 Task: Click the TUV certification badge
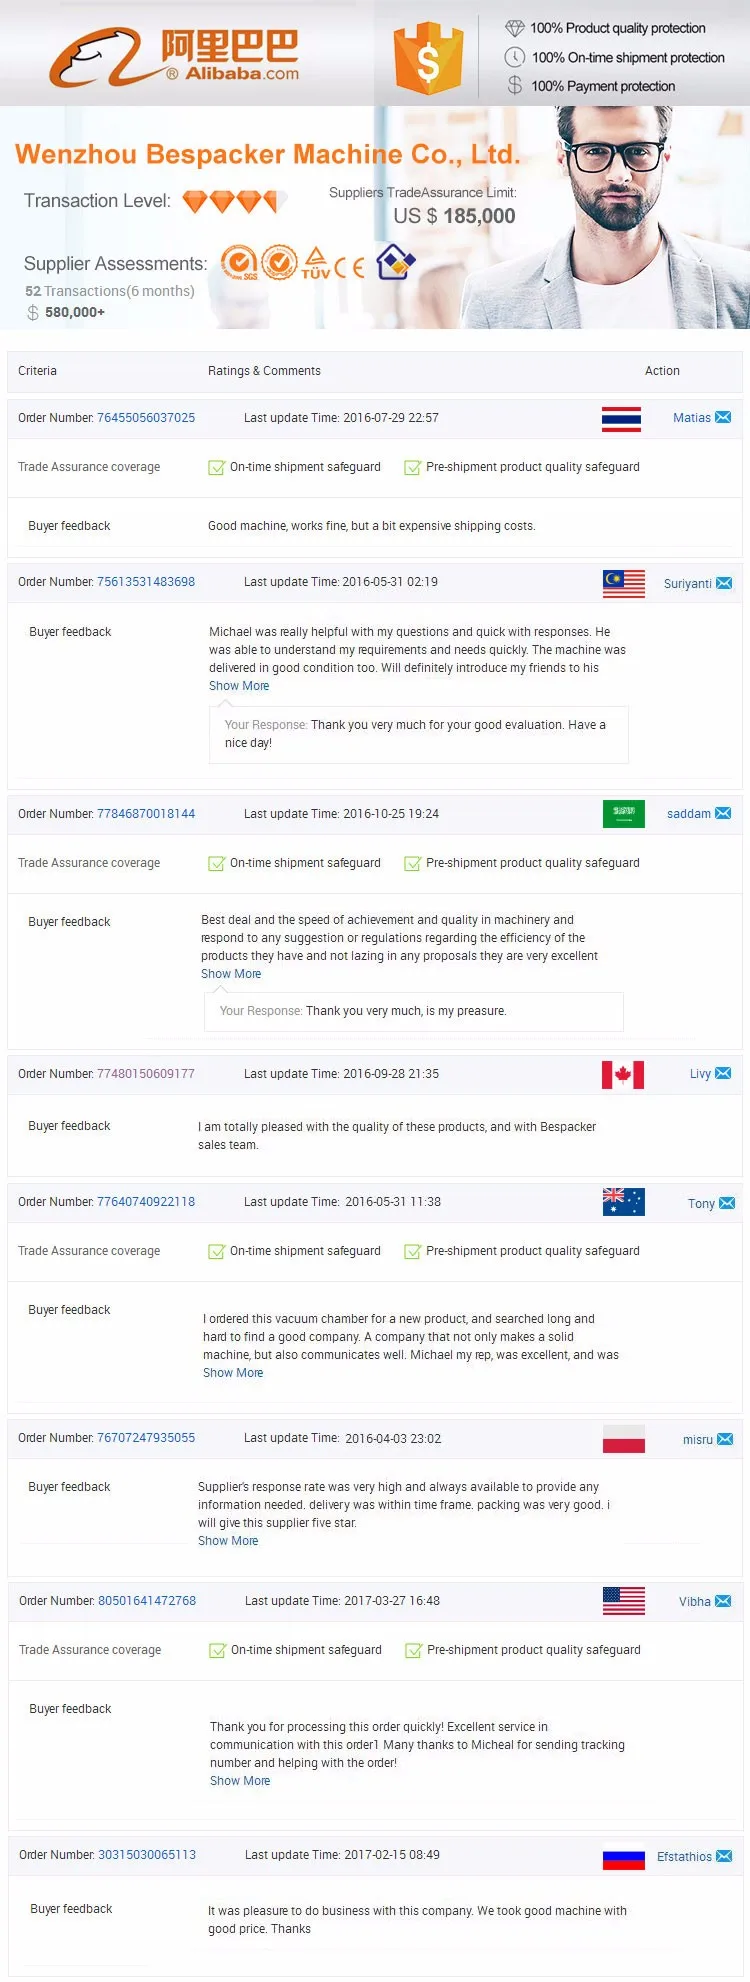315,263
